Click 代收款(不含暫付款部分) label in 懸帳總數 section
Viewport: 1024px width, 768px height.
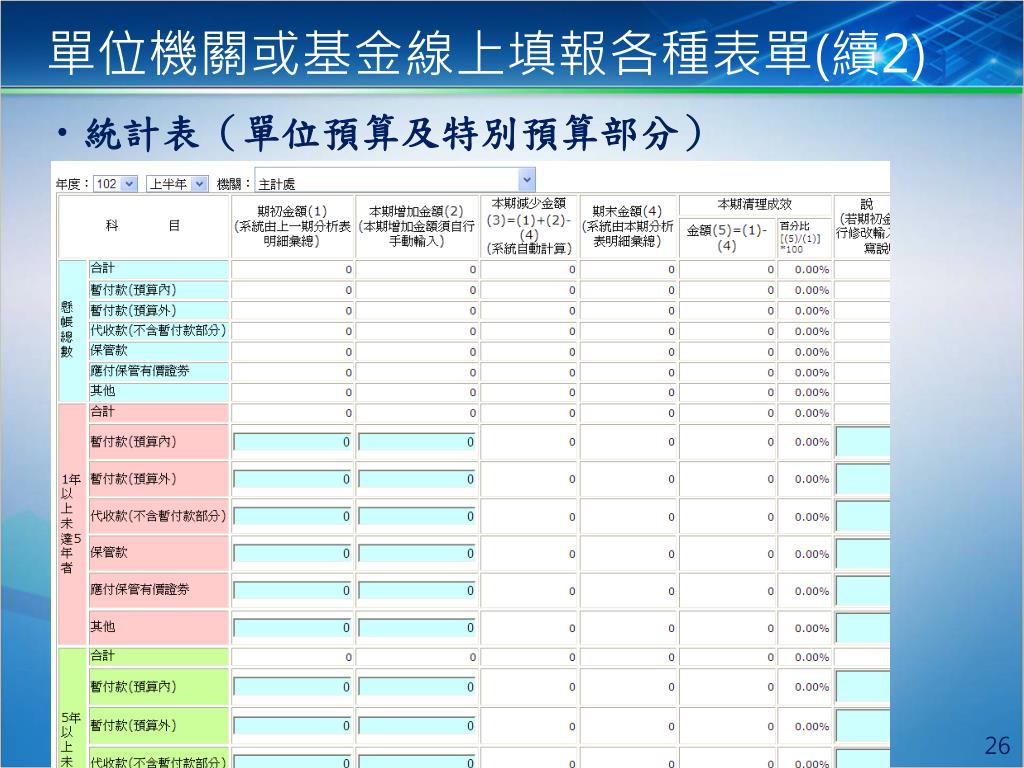pyautogui.click(x=158, y=330)
